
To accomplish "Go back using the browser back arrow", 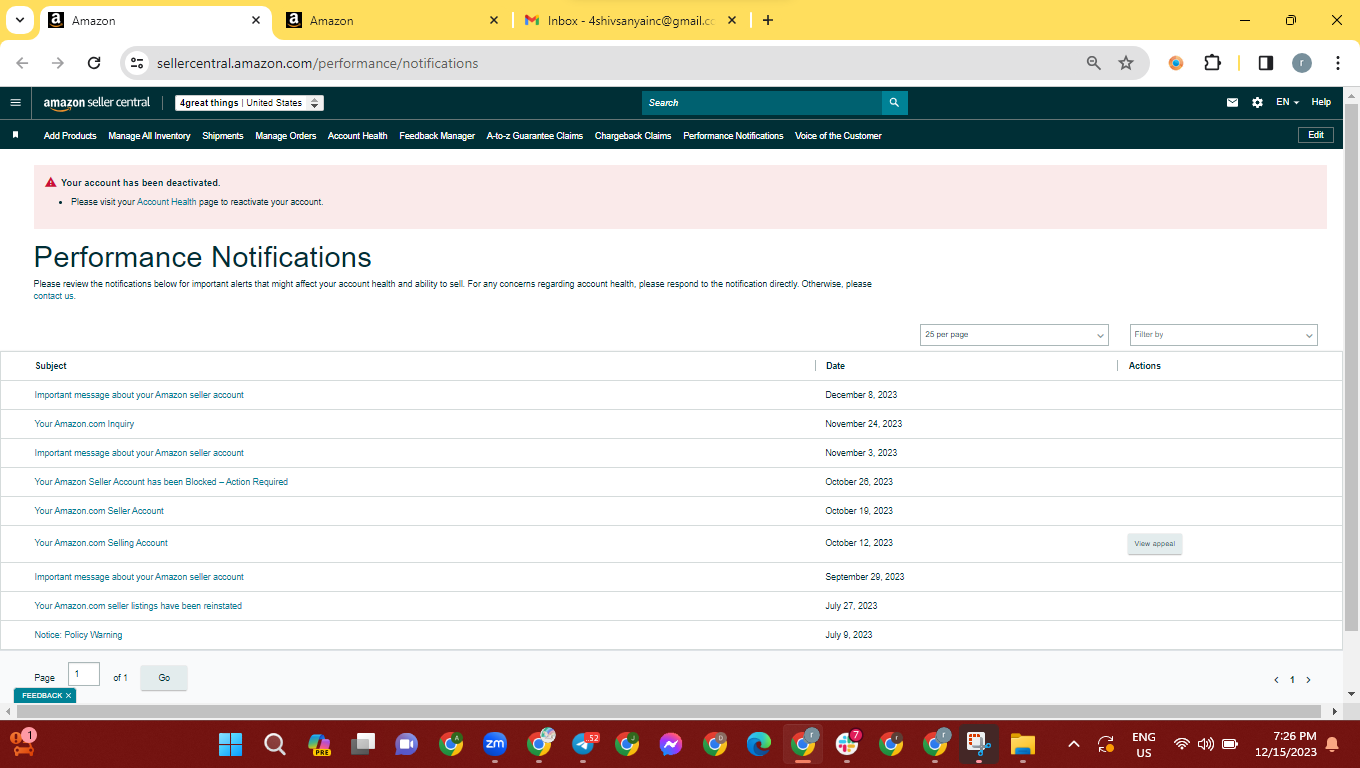I will (23, 63).
